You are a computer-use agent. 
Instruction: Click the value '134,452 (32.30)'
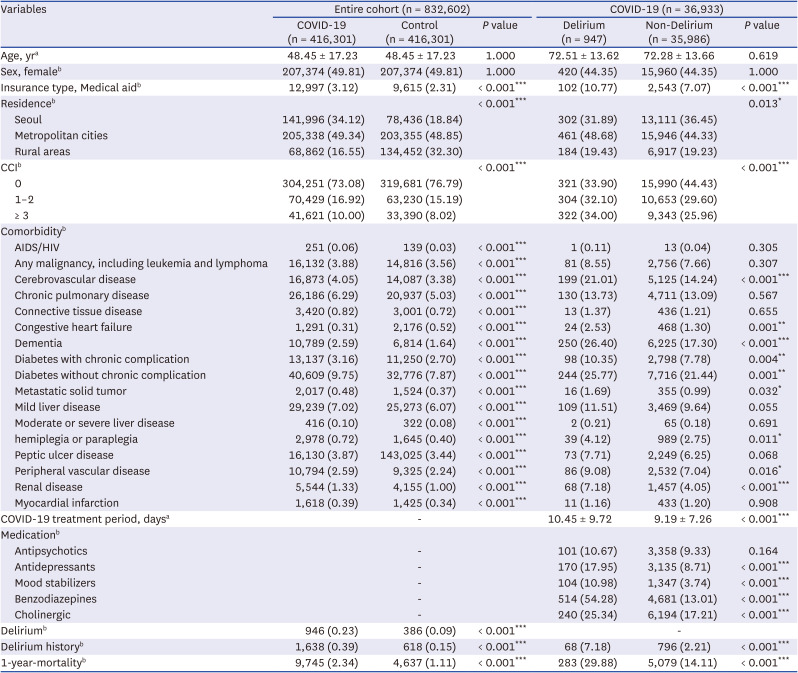421,152
